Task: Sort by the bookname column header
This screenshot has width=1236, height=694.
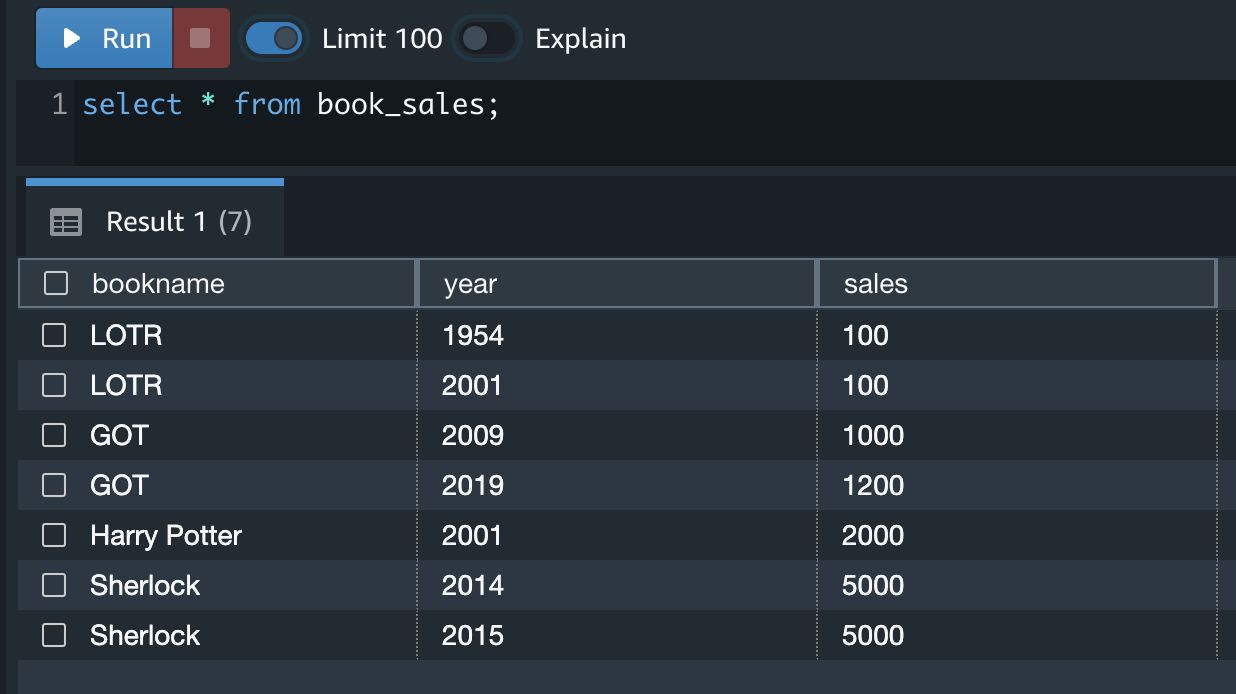Action: pos(159,284)
